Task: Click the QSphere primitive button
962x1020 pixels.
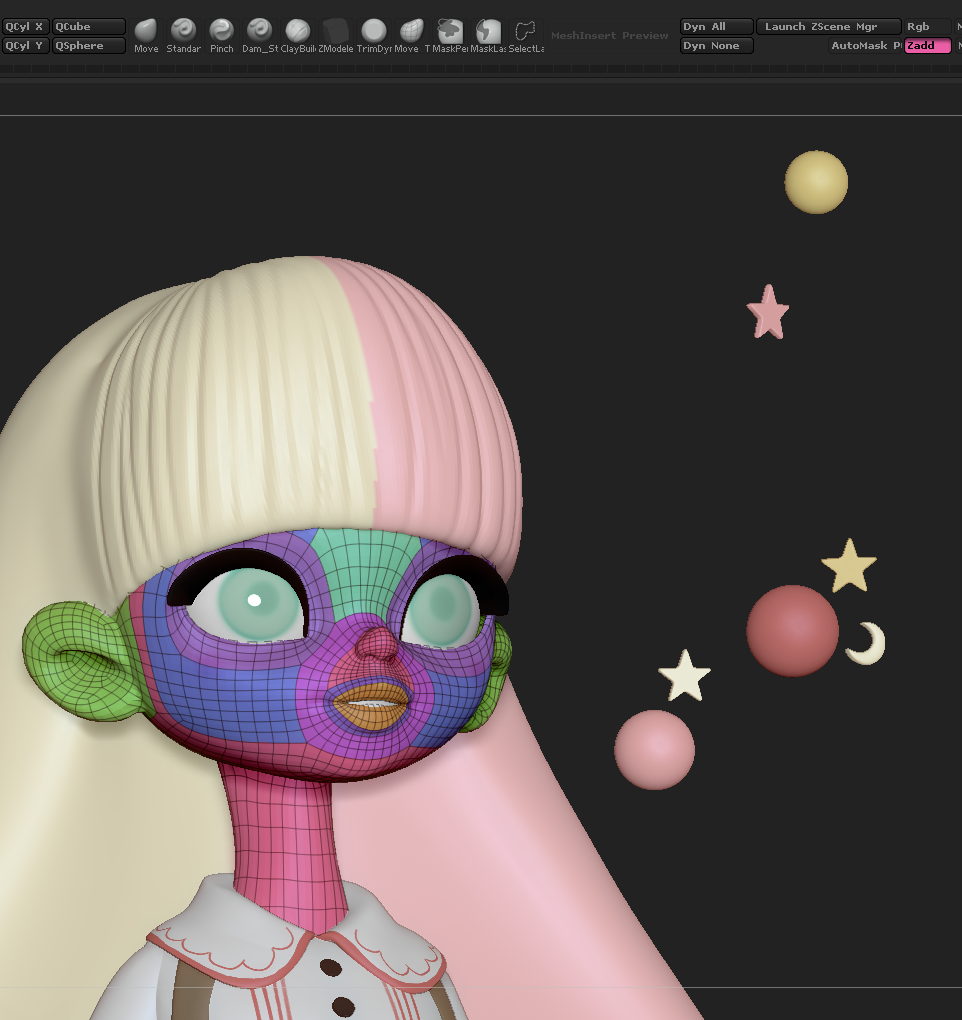Action: [x=88, y=46]
